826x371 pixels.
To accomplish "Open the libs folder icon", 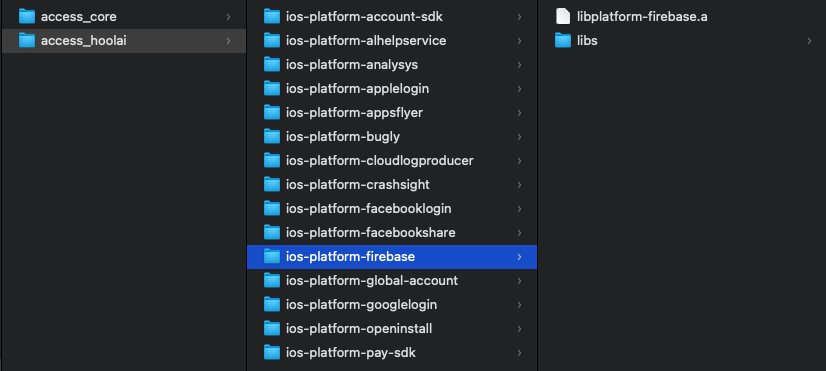I will click(x=563, y=41).
